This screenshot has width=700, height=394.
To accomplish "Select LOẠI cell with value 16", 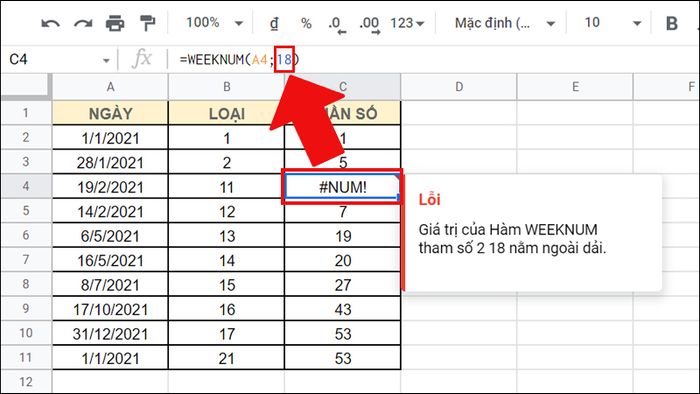I will tap(226, 309).
